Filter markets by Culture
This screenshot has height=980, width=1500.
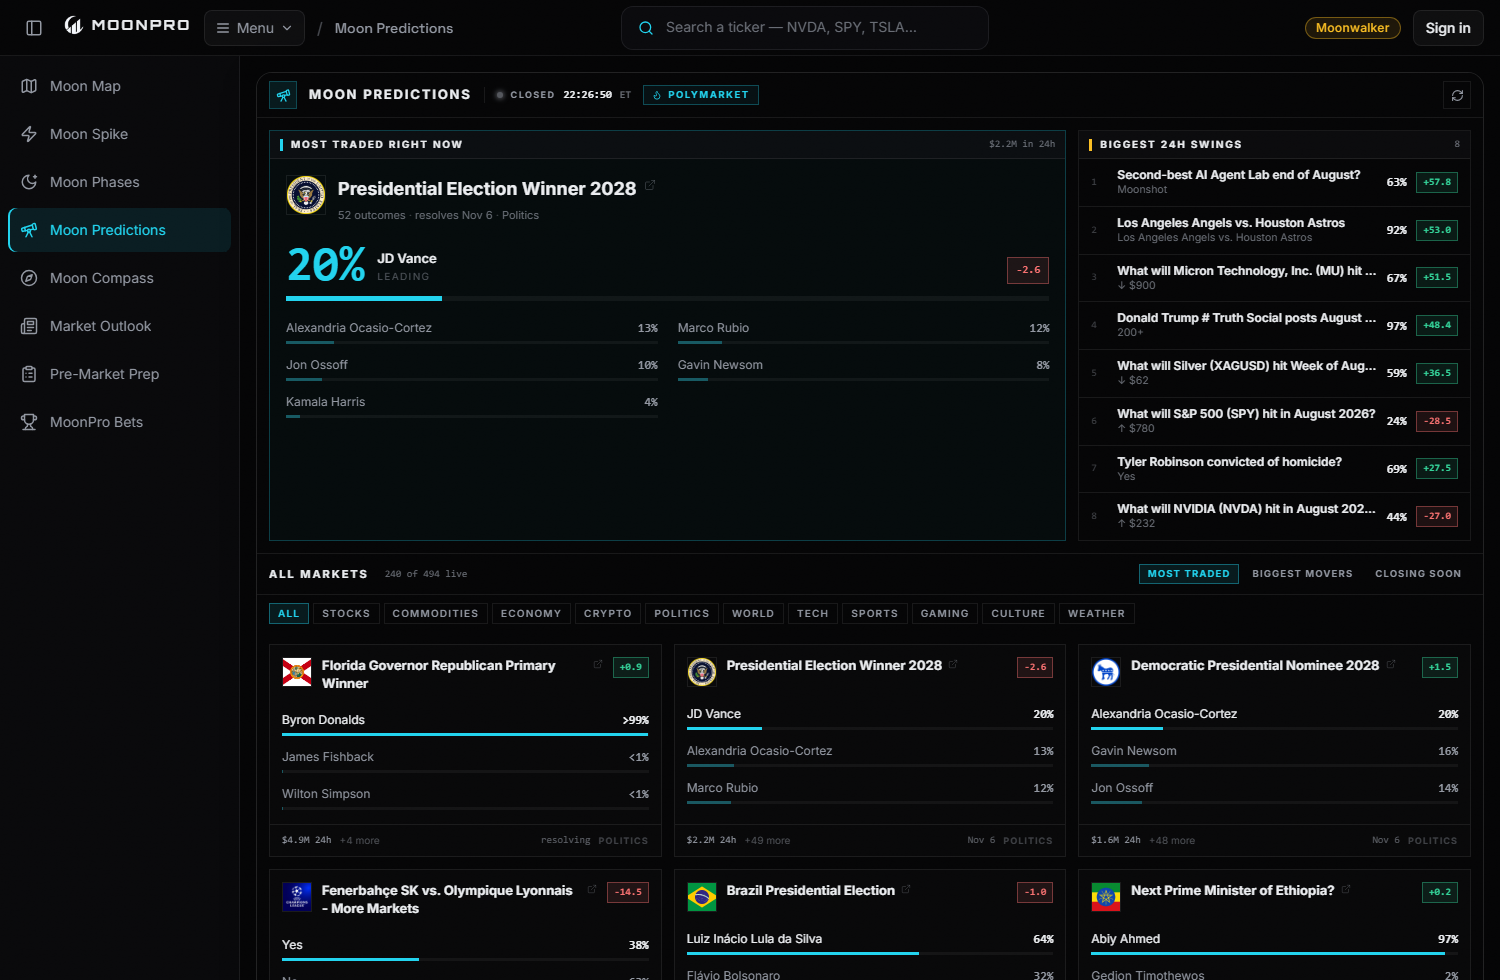(1018, 614)
